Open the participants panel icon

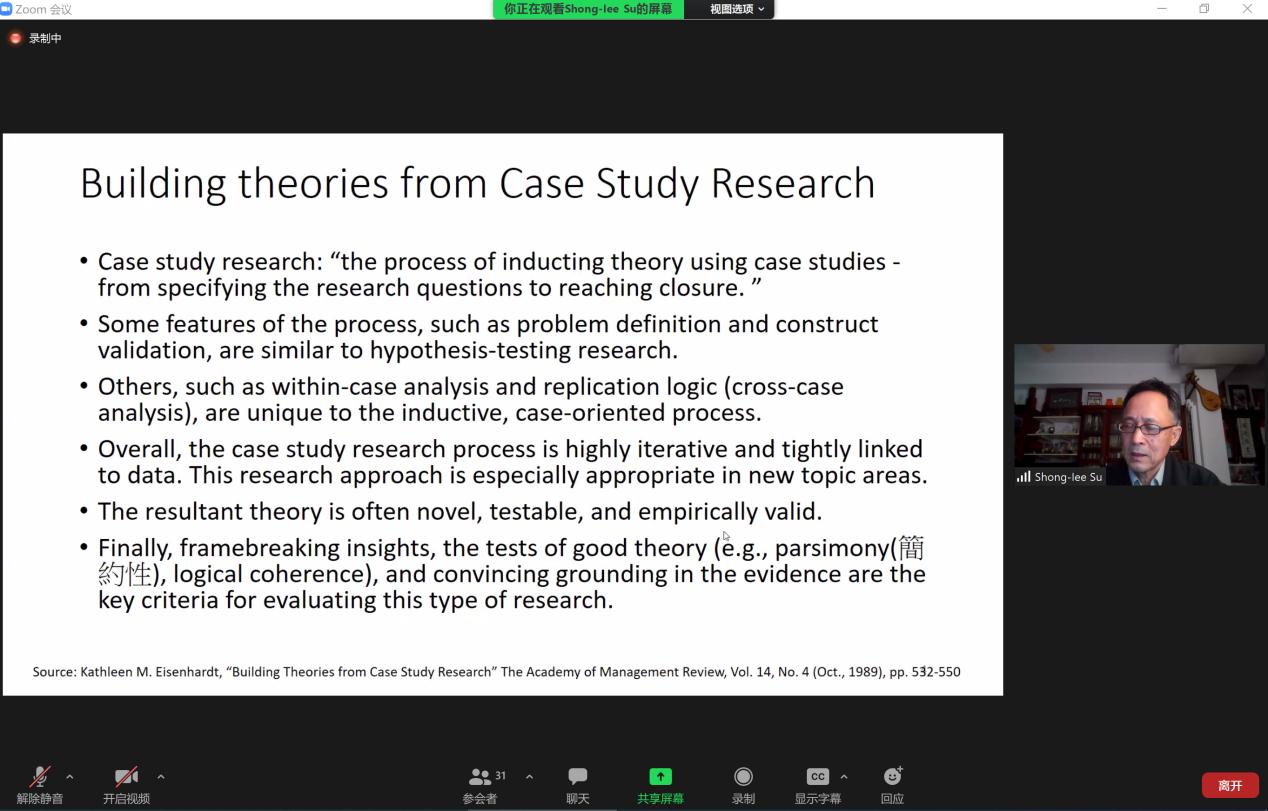[x=480, y=777]
